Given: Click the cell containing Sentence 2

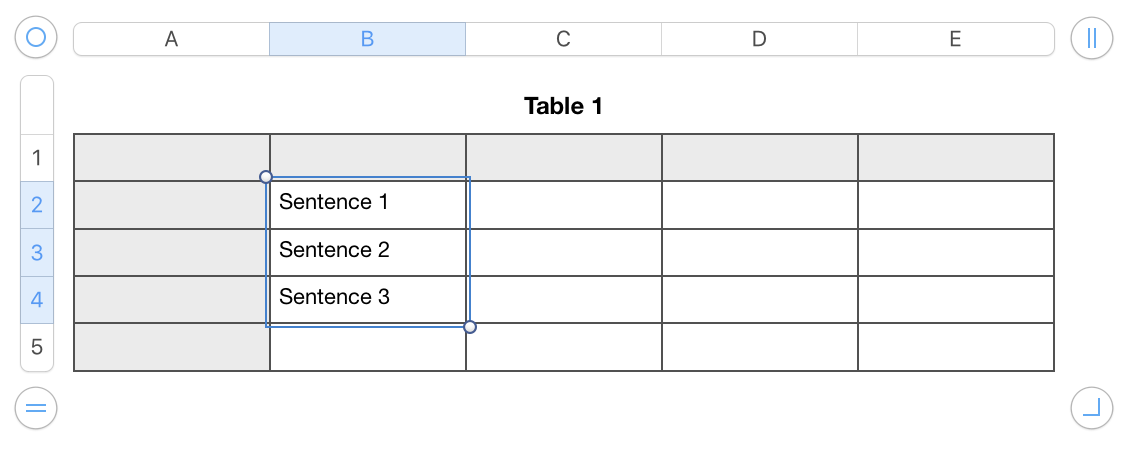Looking at the screenshot, I should [x=367, y=251].
